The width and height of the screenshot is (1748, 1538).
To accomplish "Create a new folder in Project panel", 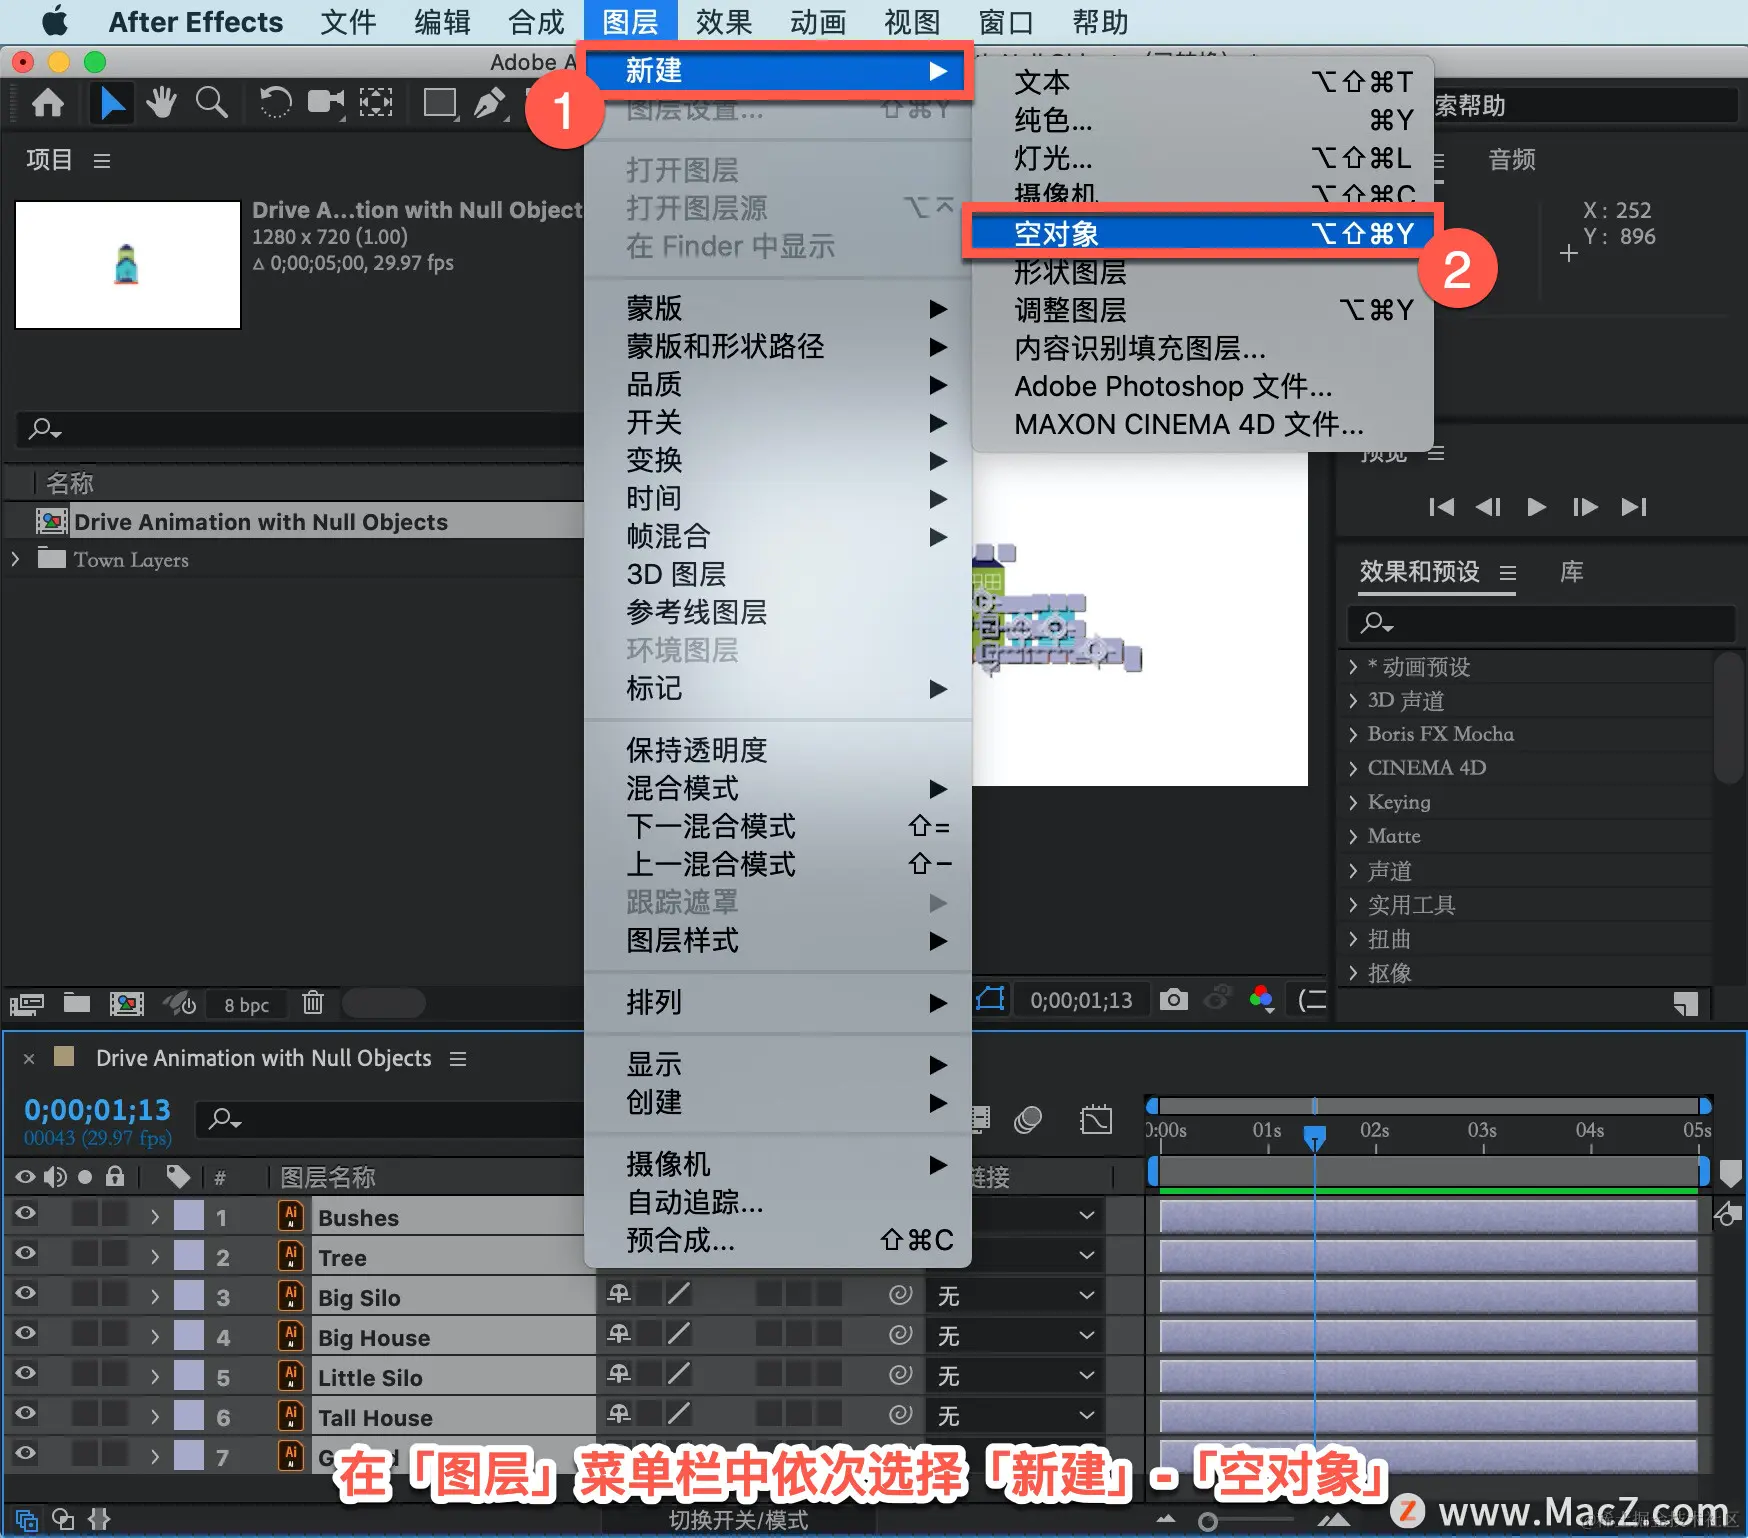I will click(x=77, y=1002).
